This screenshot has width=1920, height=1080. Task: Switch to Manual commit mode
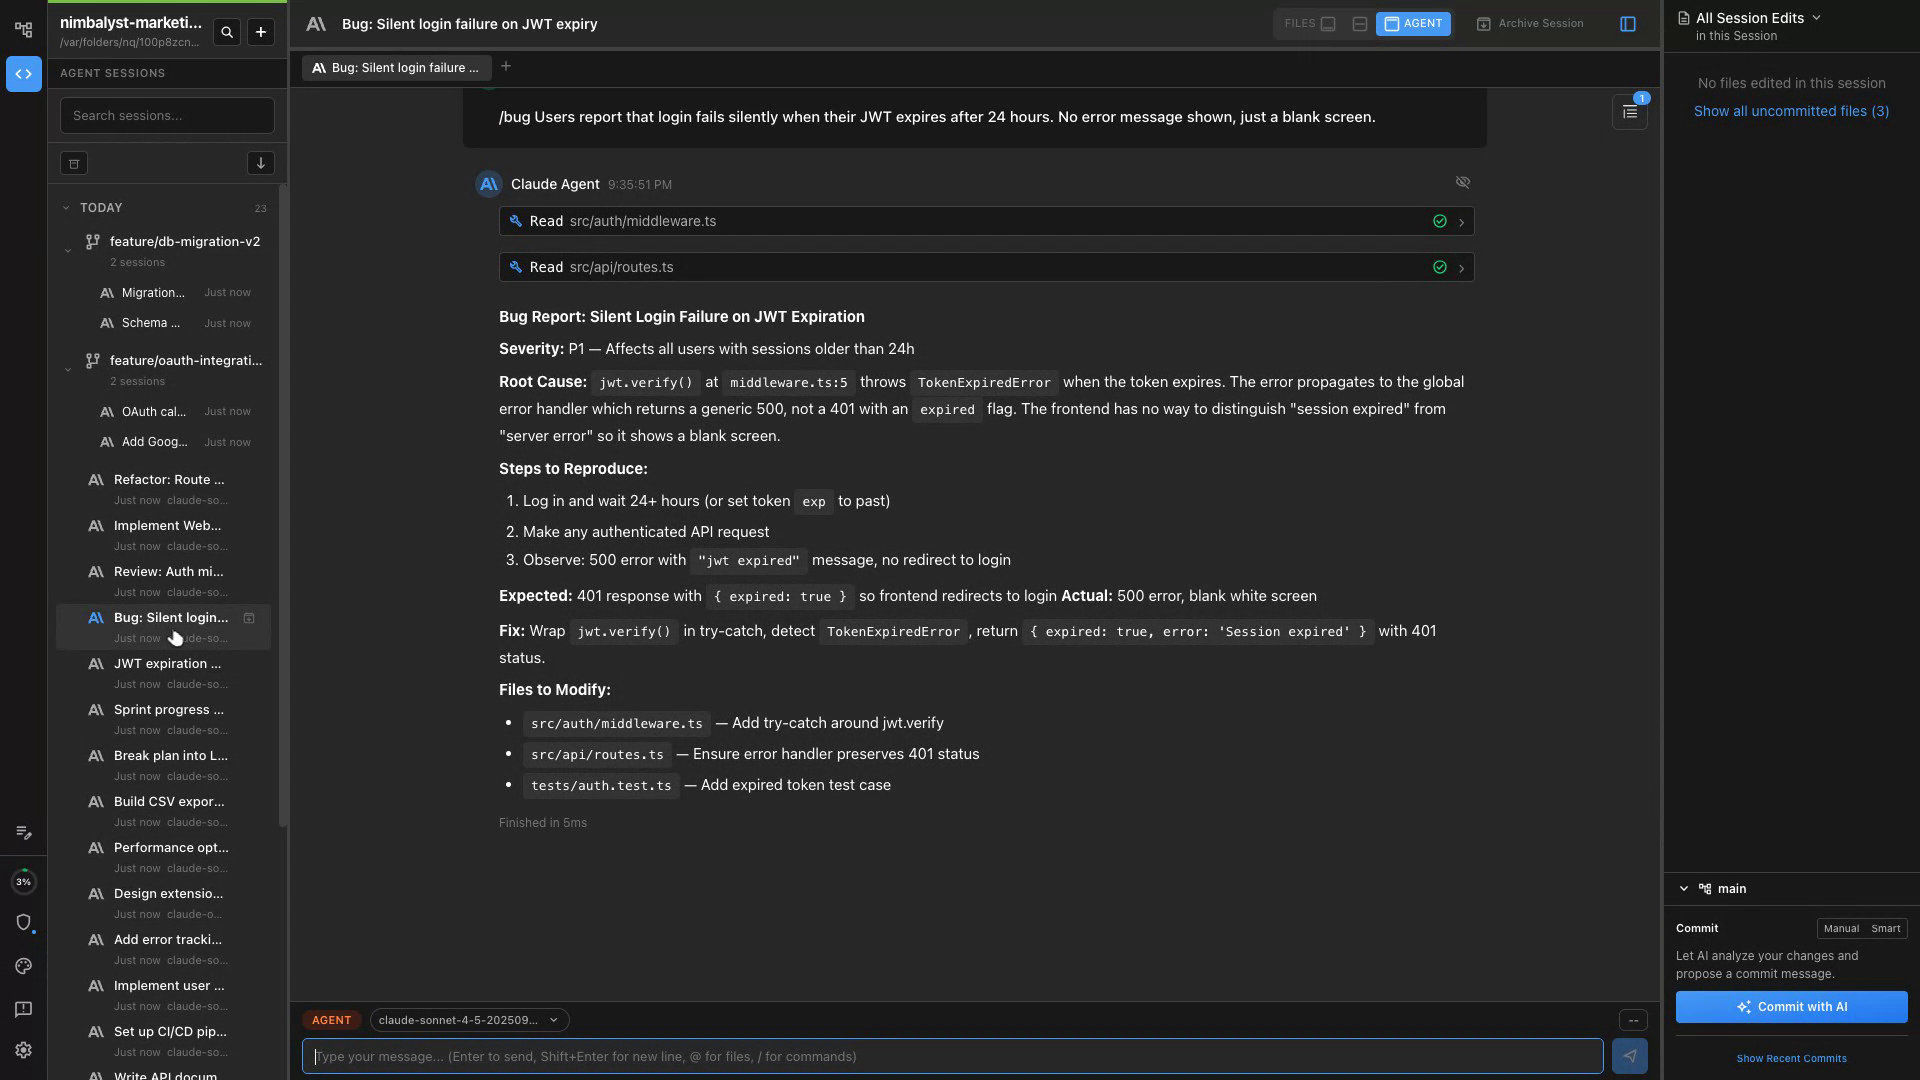pyautogui.click(x=1840, y=928)
